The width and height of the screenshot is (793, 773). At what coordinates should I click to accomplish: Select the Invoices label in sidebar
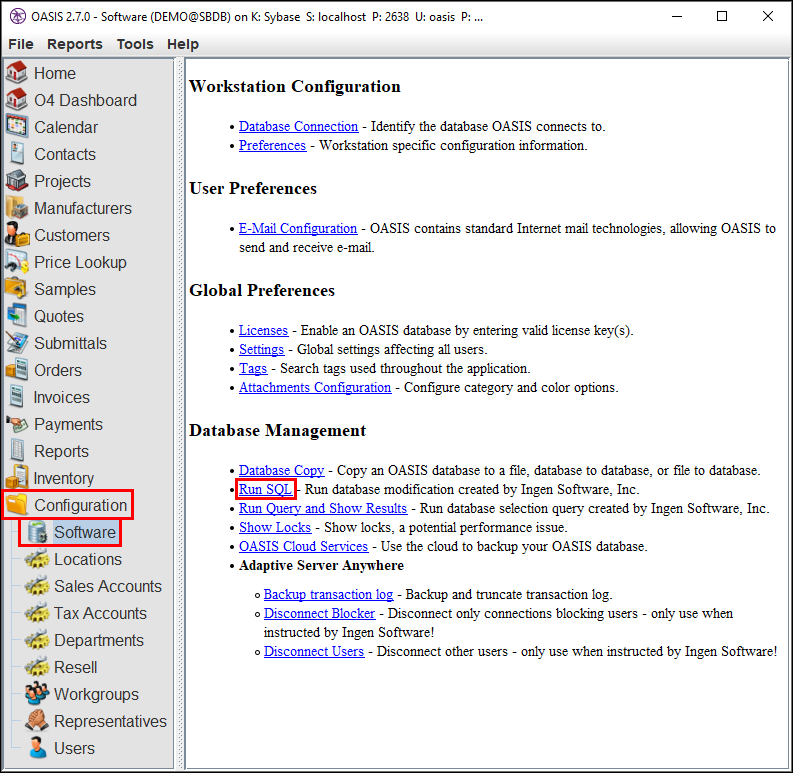(61, 397)
